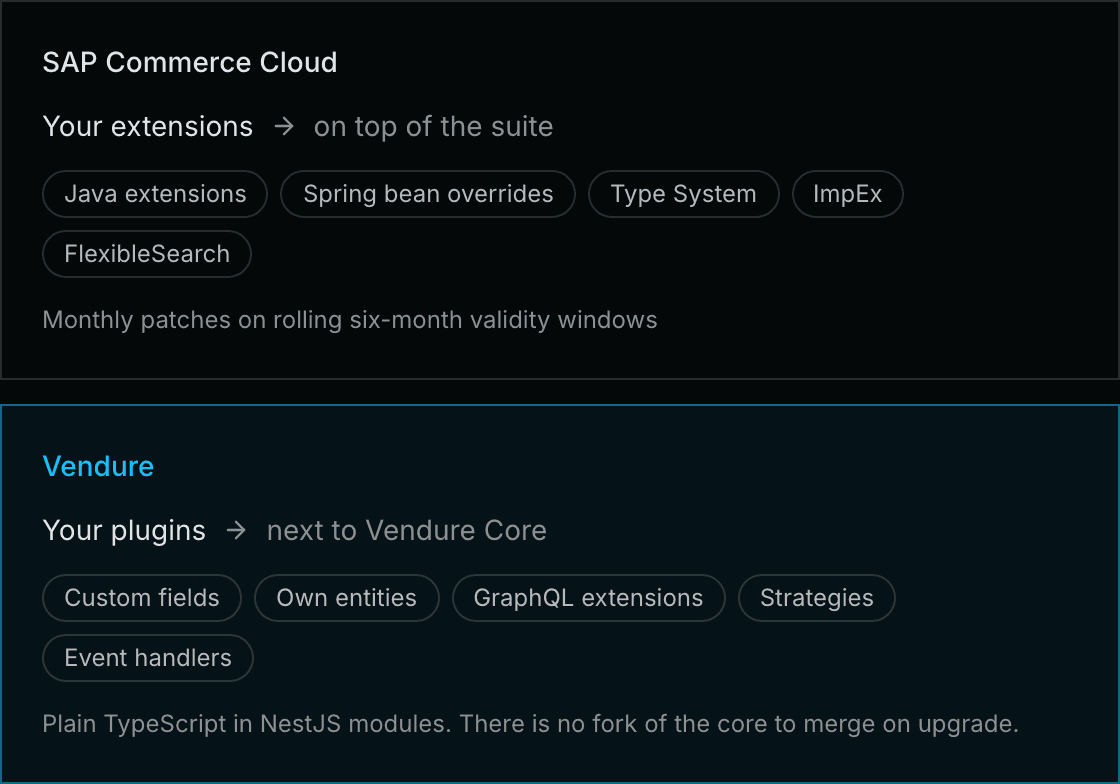
Task: Click the arrow after 'Your plugins'
Action: (x=236, y=531)
